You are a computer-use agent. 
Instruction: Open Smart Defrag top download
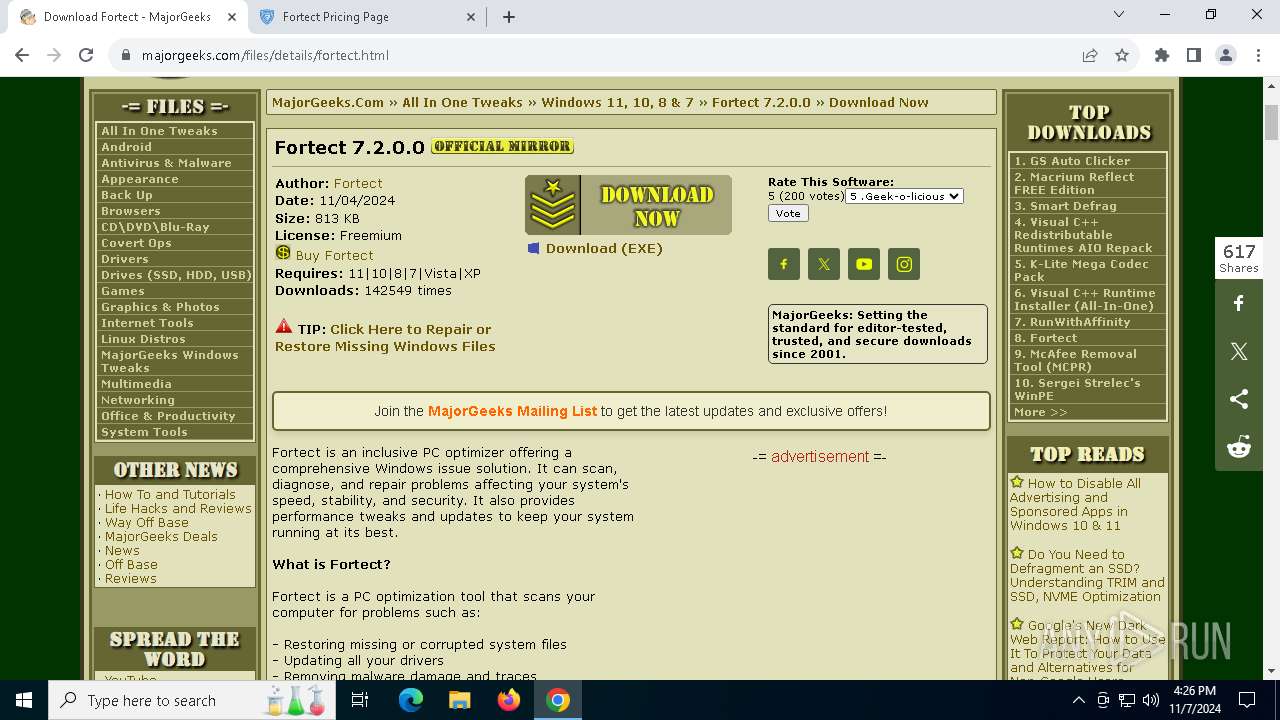(1065, 206)
